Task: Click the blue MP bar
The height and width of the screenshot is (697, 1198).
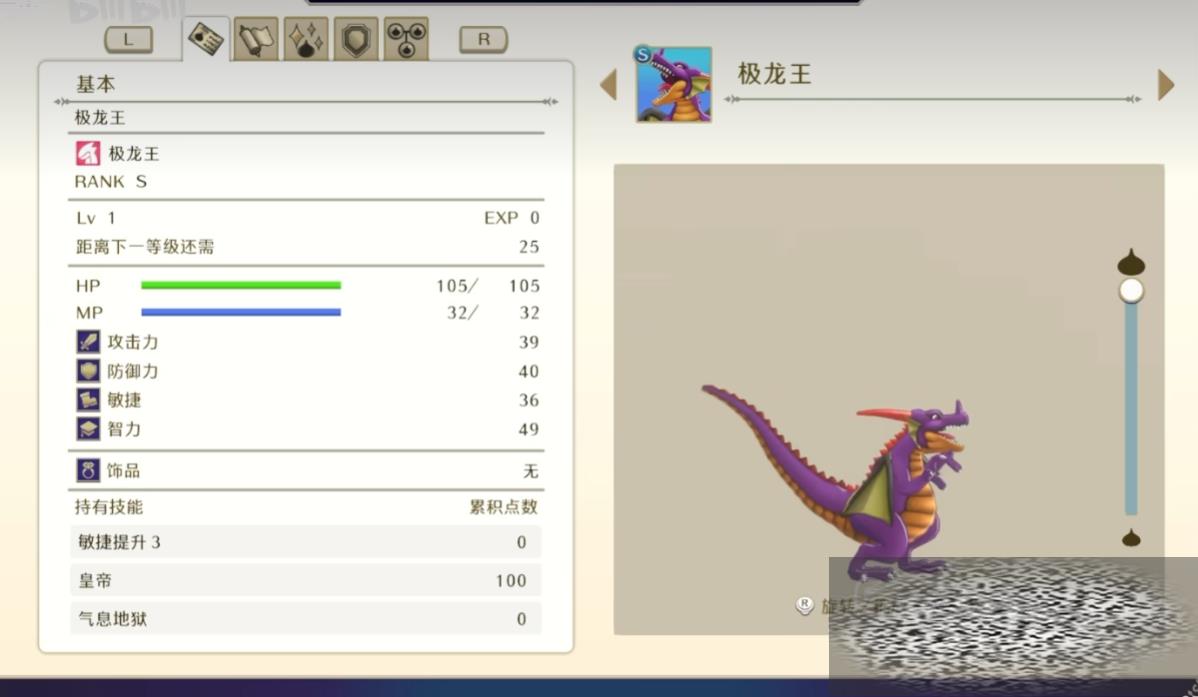Action: pos(241,312)
